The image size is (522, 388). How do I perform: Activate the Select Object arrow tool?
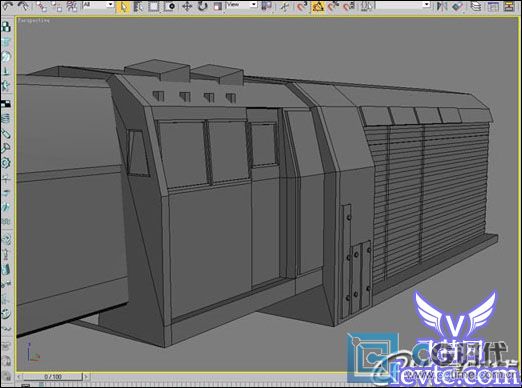(123, 7)
